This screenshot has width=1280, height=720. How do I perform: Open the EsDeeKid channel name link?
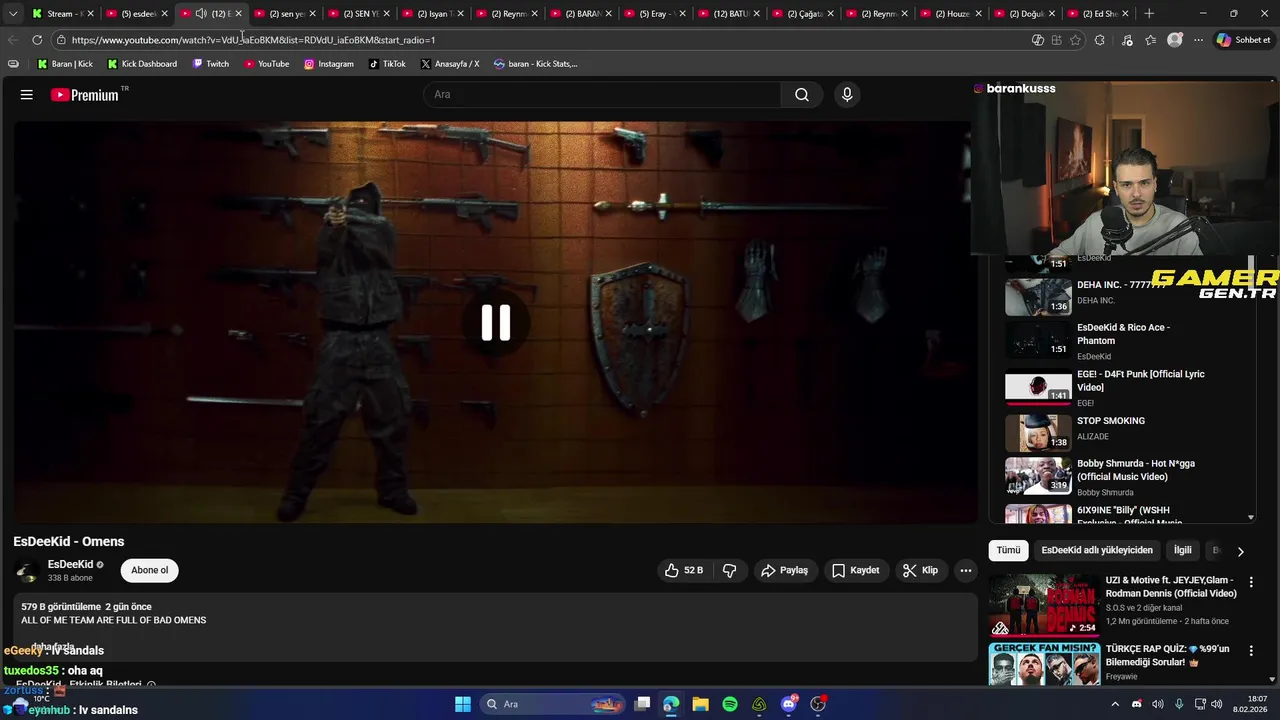tap(70, 564)
